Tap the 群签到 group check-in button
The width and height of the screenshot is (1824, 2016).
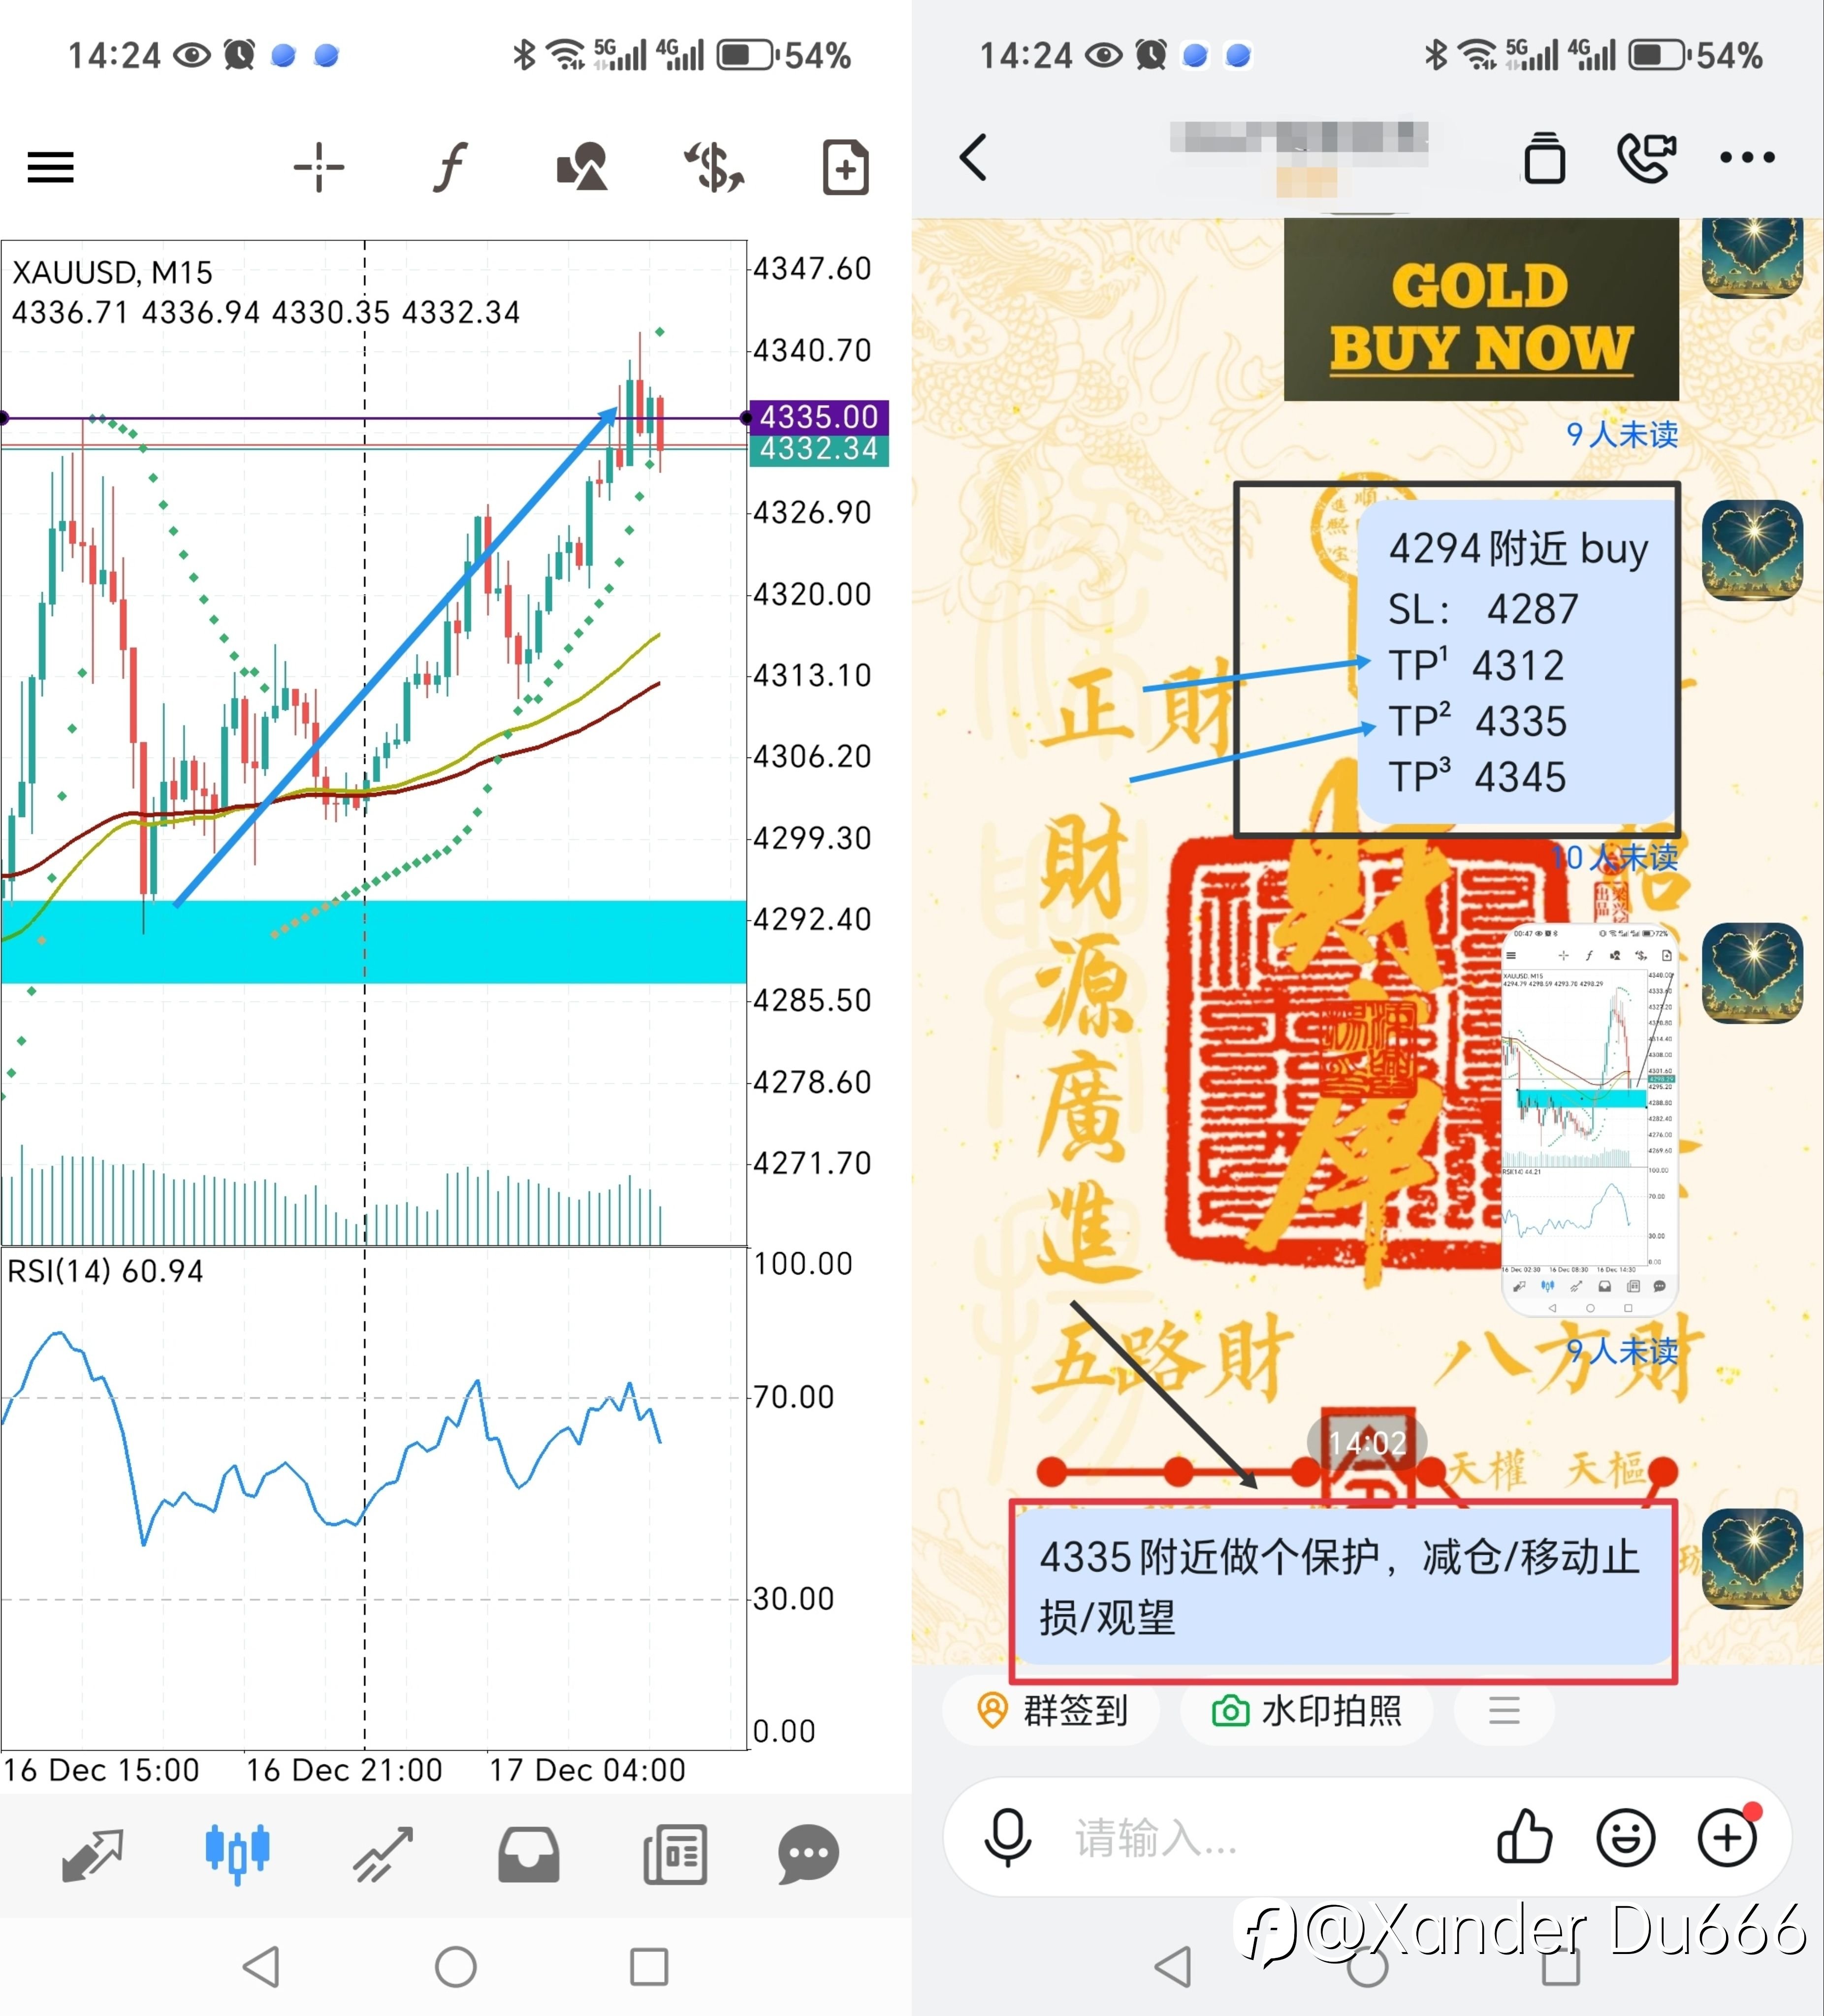pos(1052,1711)
